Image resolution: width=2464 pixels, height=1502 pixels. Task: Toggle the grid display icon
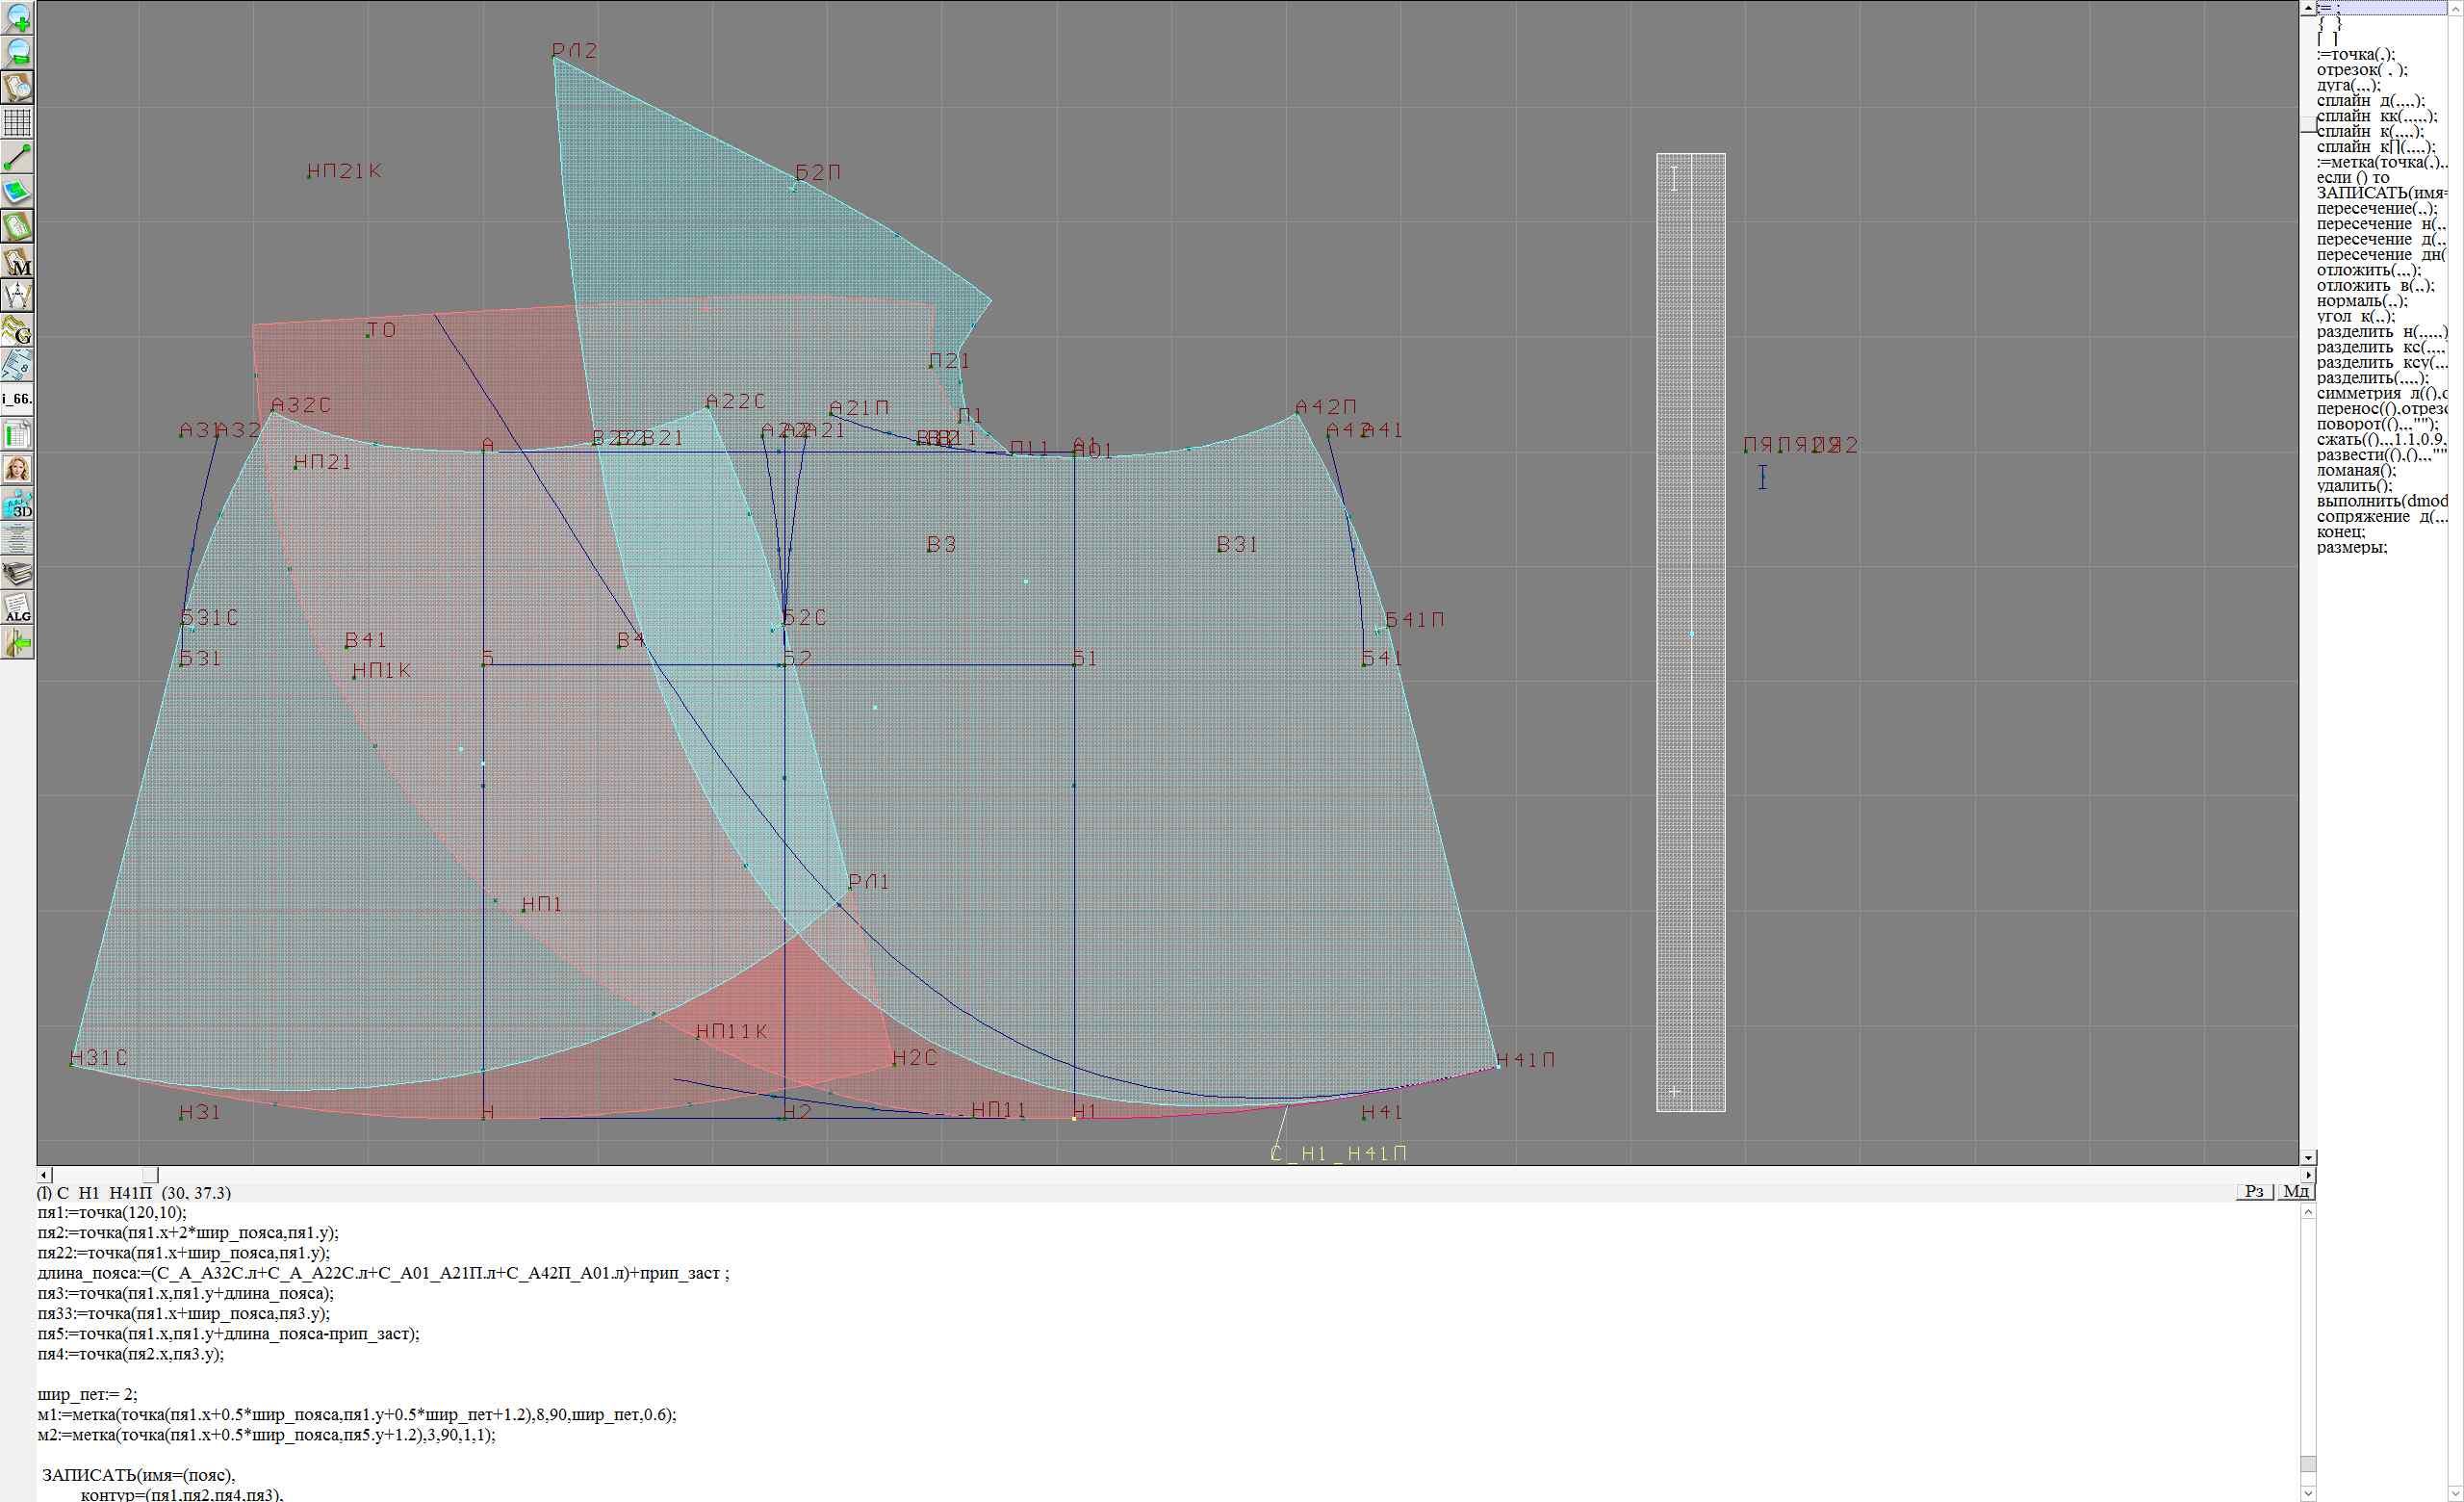(18, 122)
